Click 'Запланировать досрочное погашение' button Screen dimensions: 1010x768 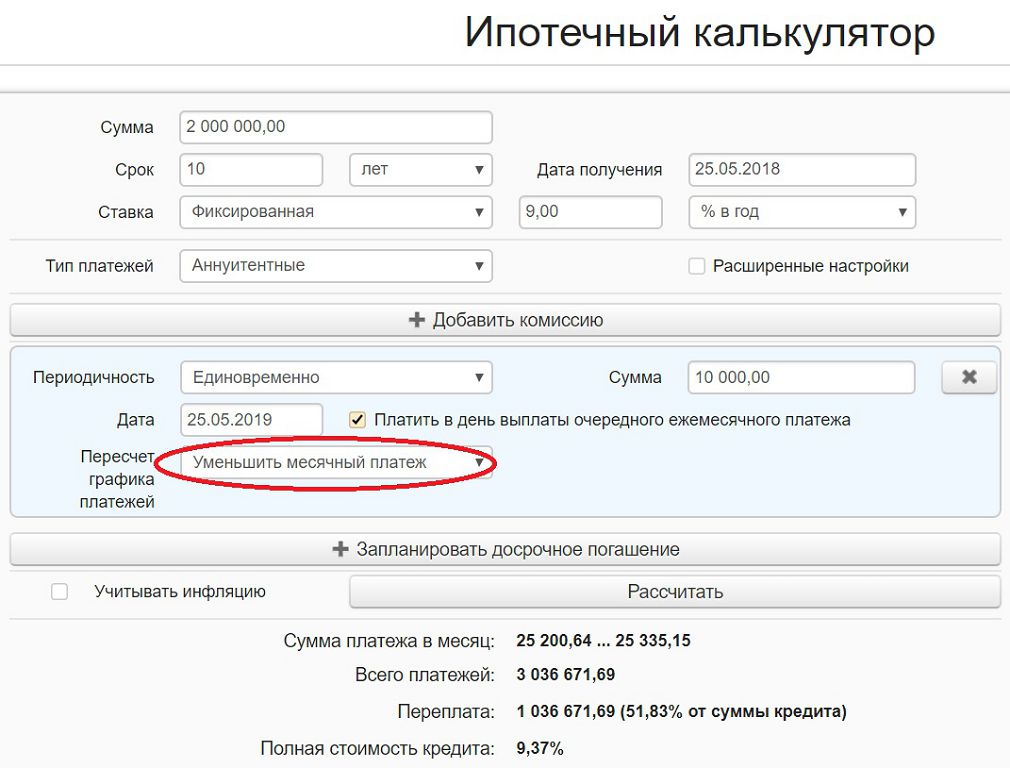[505, 550]
